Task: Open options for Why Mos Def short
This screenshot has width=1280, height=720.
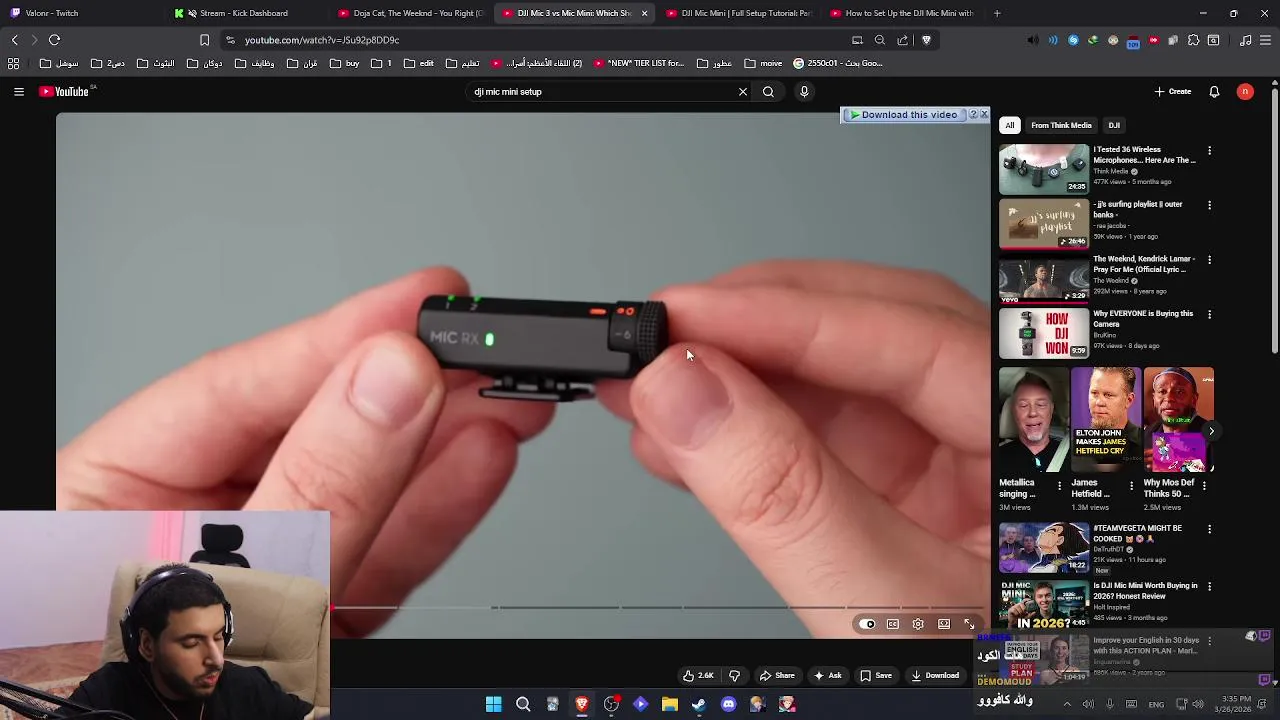Action: 1204,485
